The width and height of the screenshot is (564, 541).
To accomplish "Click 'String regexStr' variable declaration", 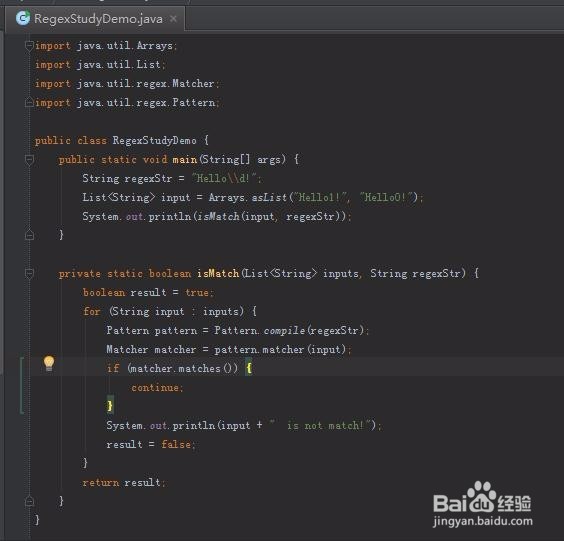I will pos(127,178).
